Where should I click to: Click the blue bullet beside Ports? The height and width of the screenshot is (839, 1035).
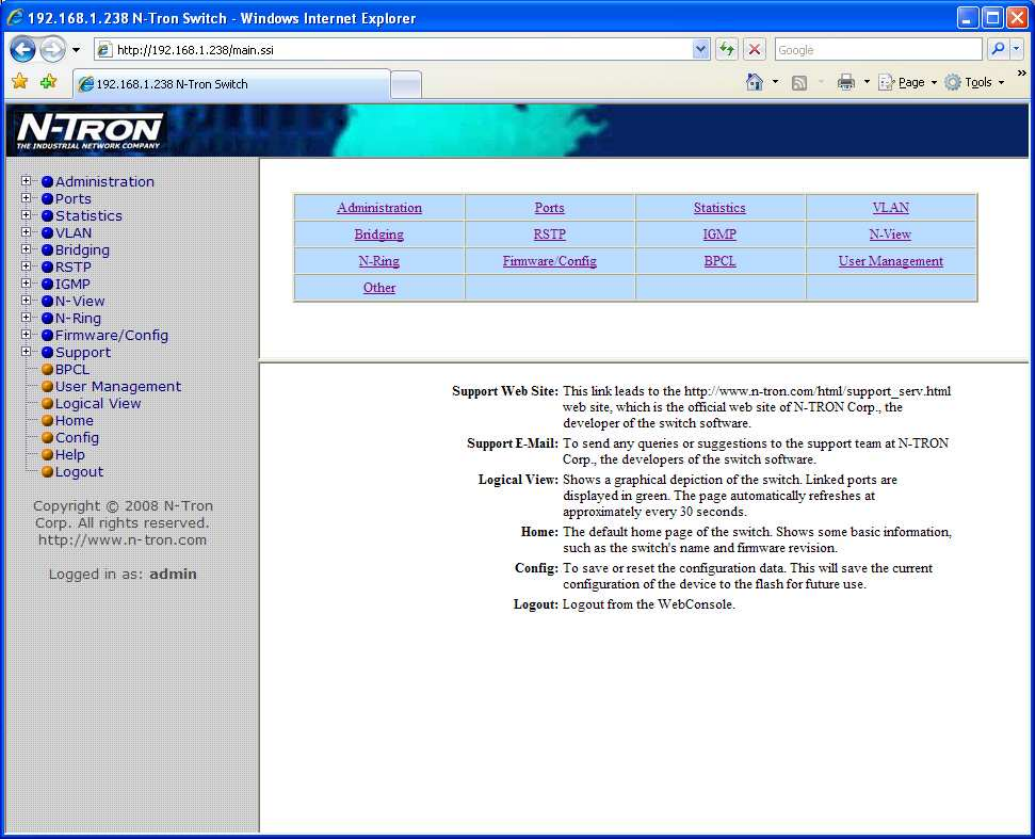coord(47,199)
